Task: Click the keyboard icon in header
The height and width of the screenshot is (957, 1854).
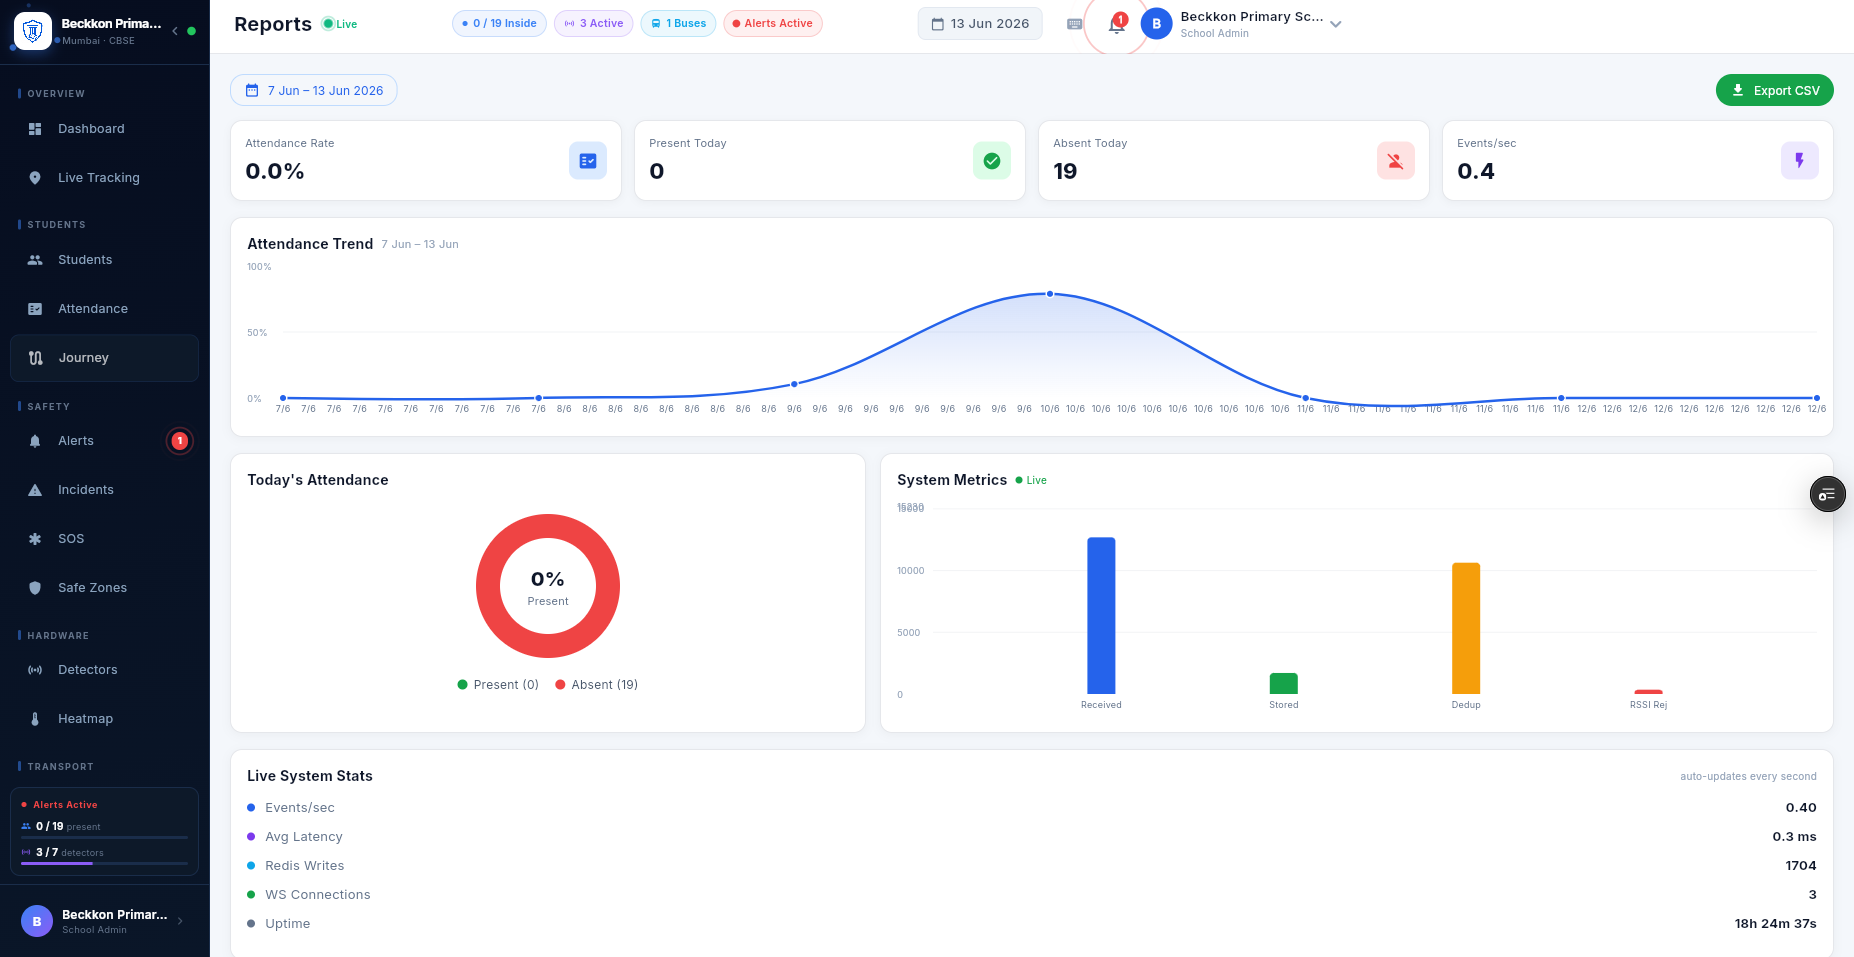Action: (1075, 24)
